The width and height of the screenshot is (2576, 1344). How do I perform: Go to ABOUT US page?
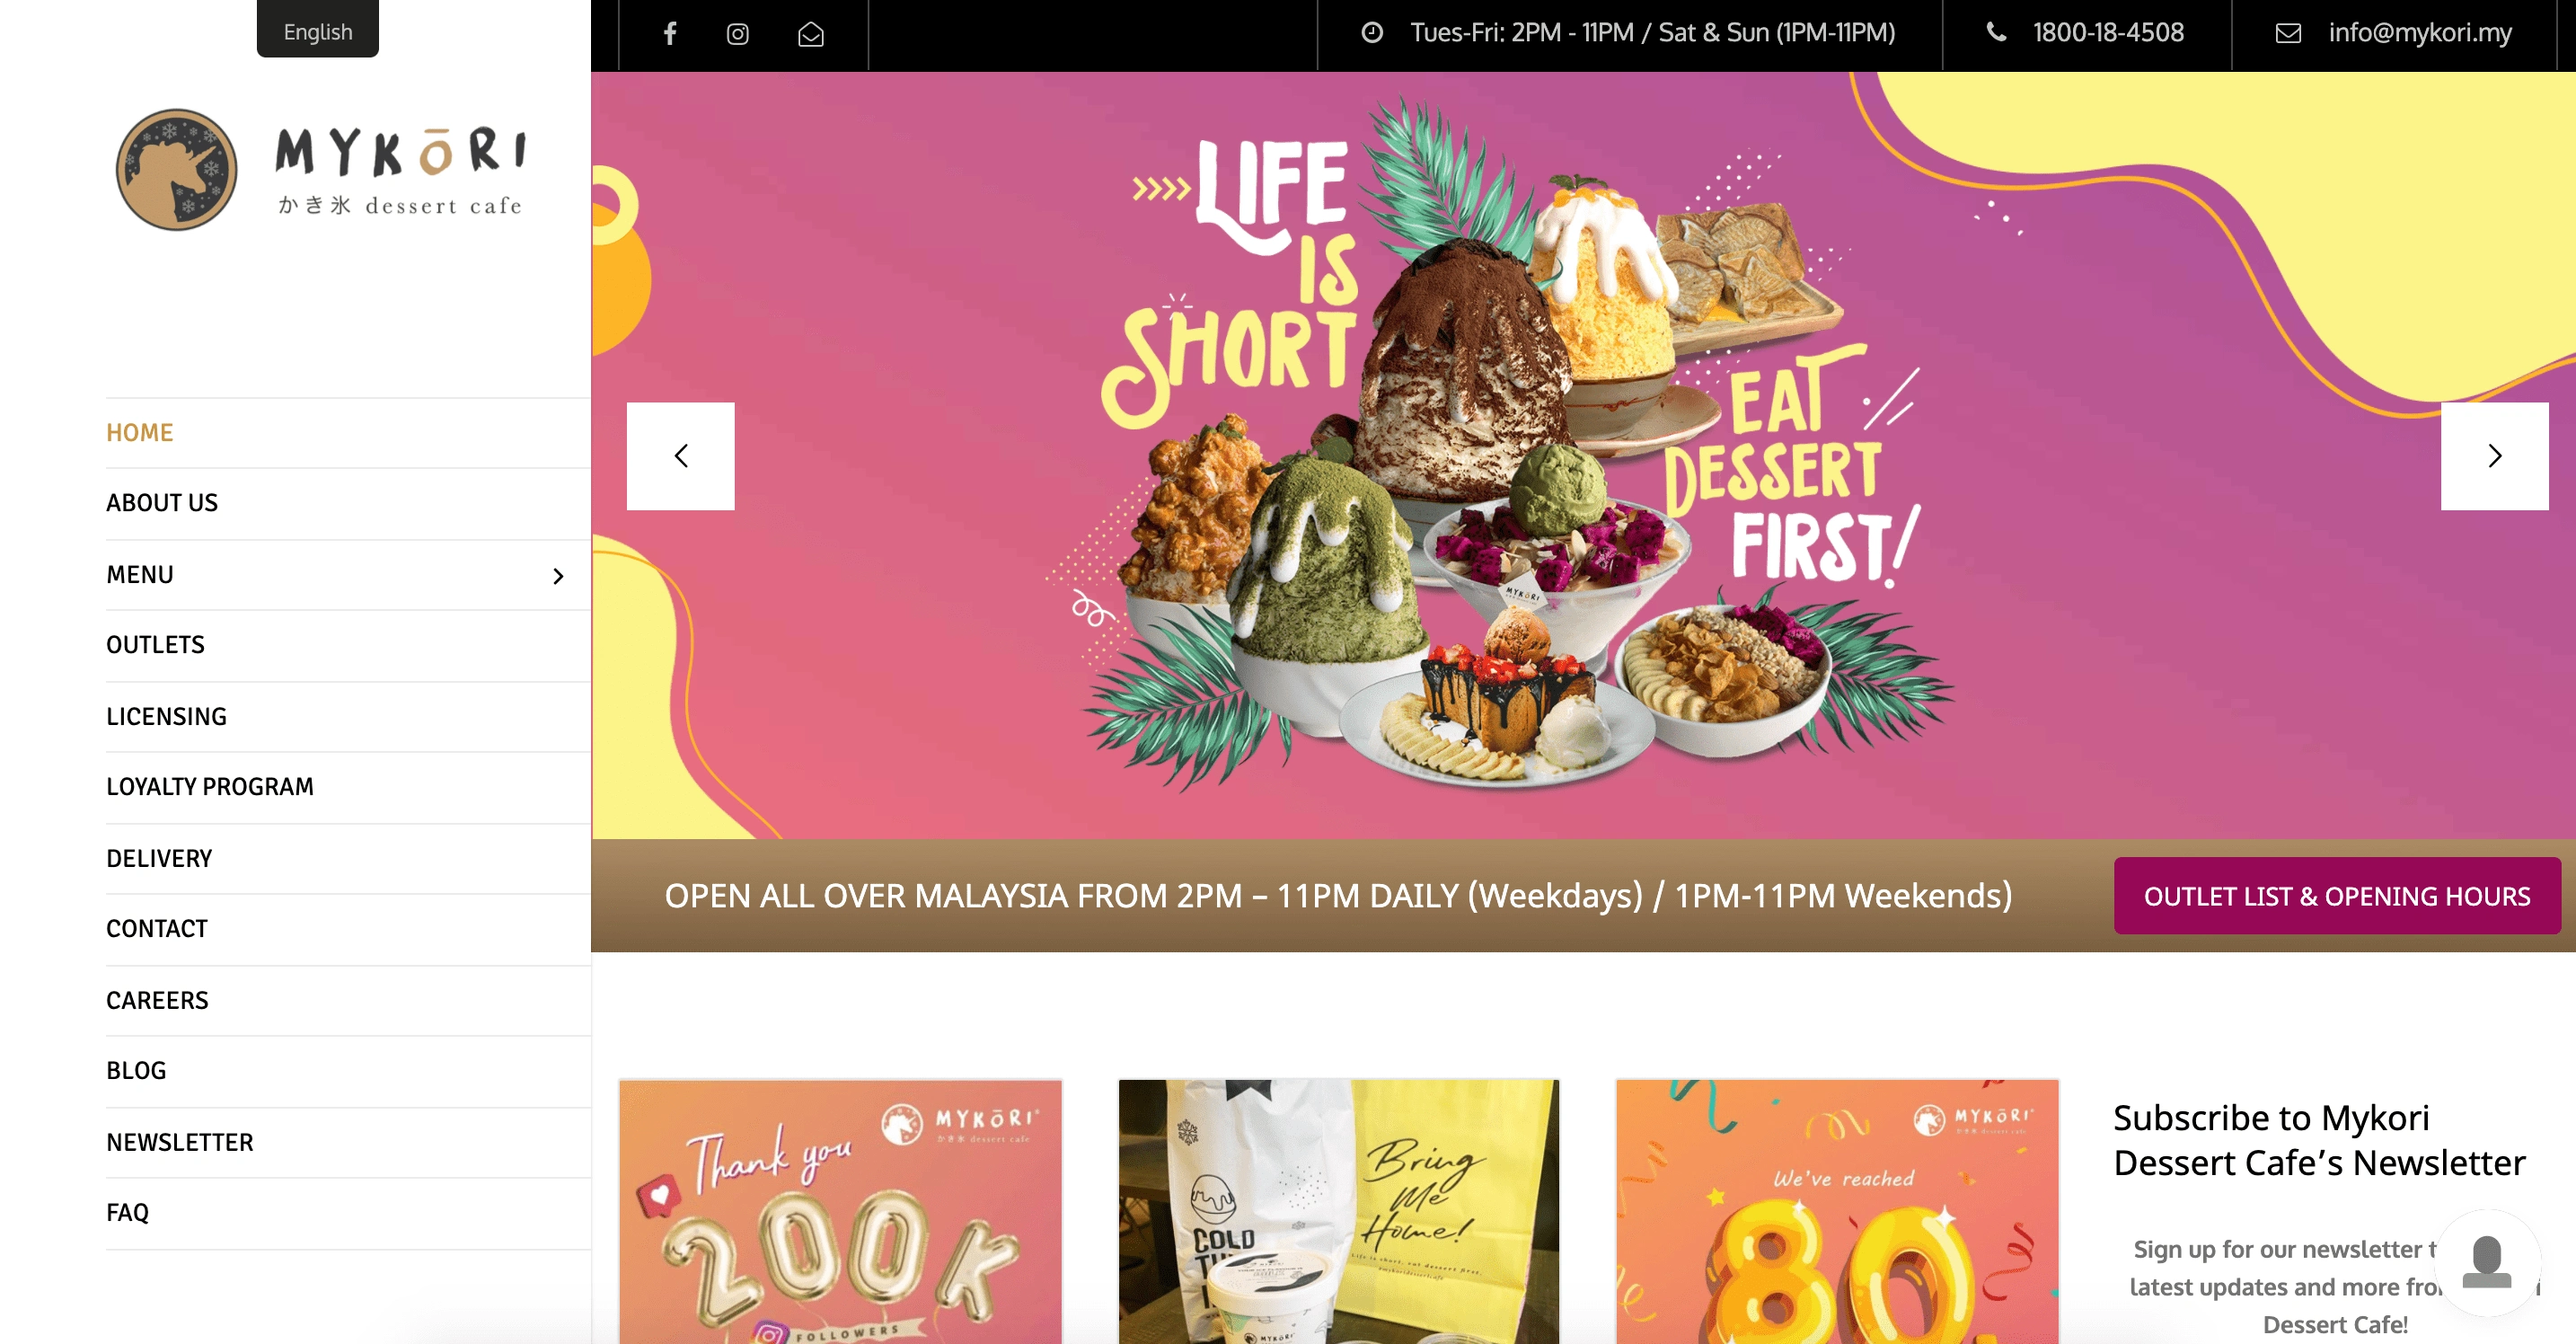pos(162,503)
